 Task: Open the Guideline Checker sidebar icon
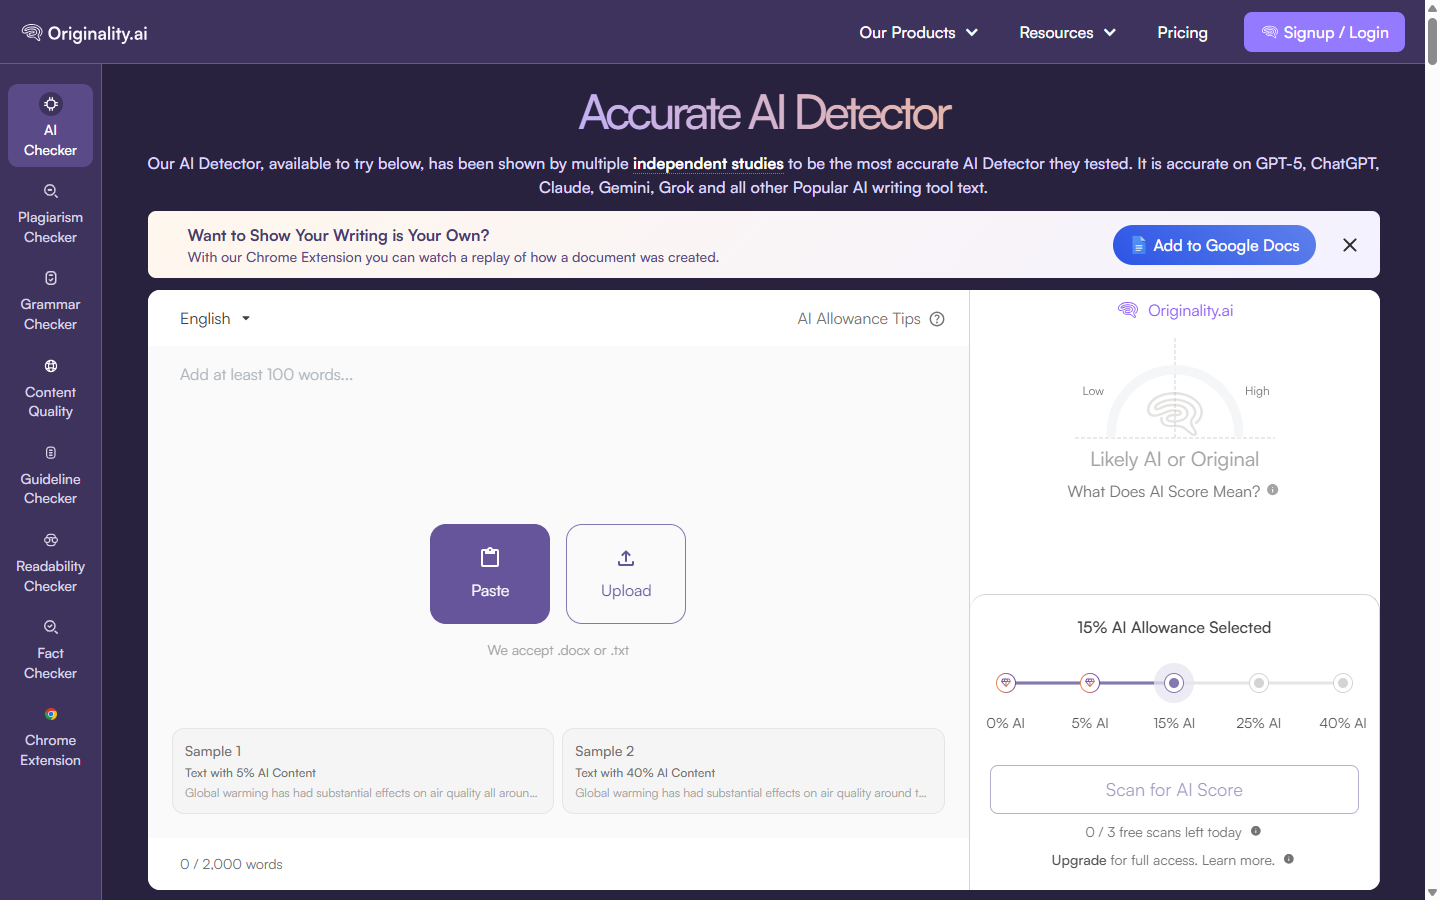pos(50,453)
